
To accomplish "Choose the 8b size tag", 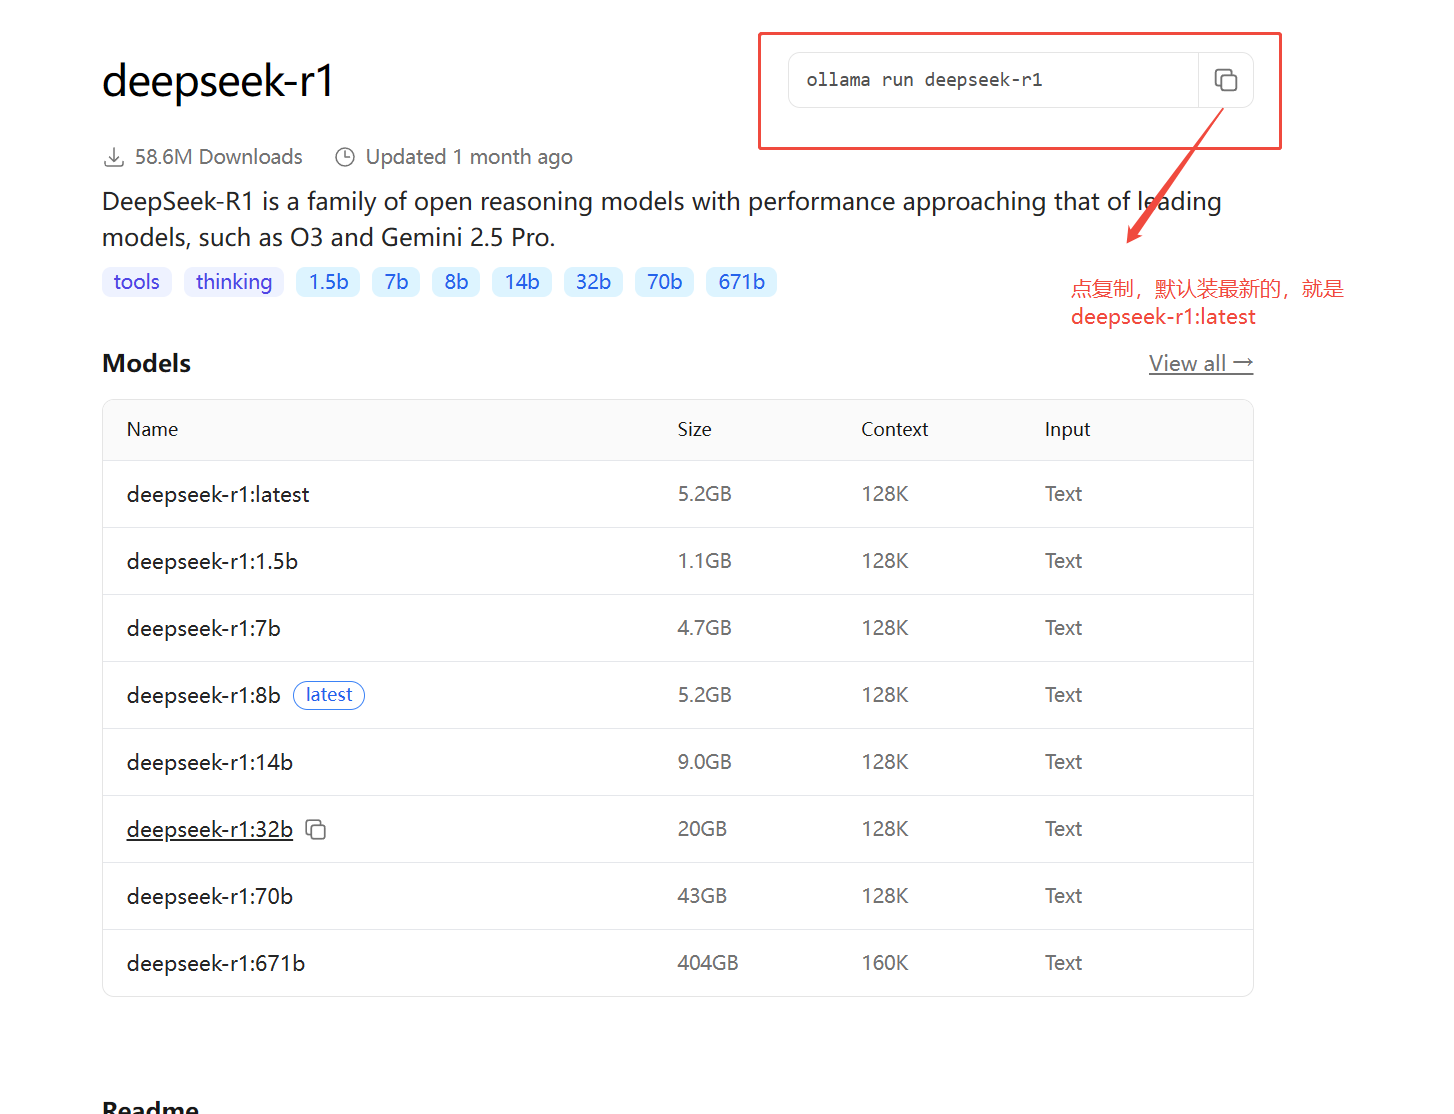I will point(456,282).
